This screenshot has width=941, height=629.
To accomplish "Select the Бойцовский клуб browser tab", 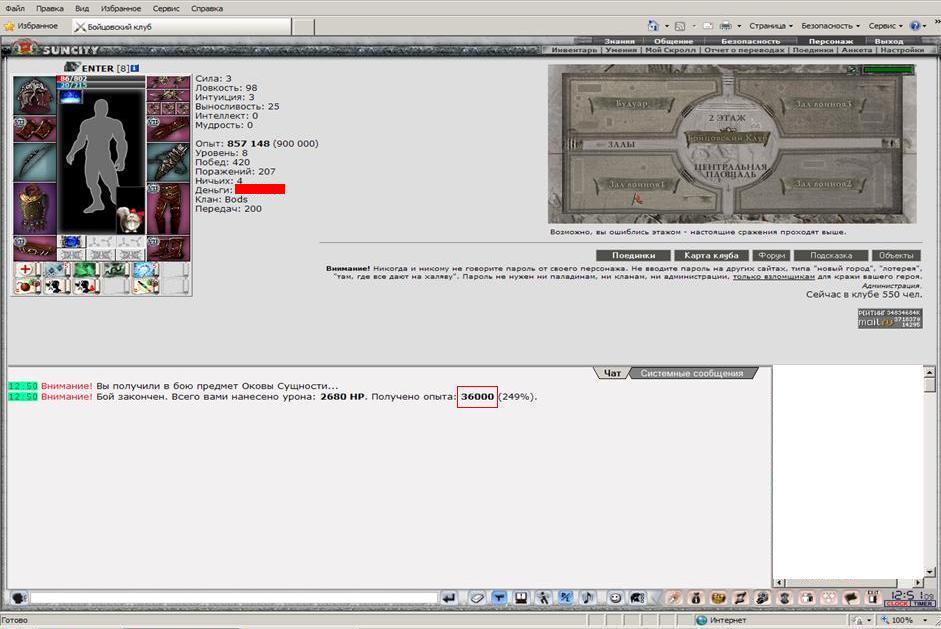I will coord(182,26).
